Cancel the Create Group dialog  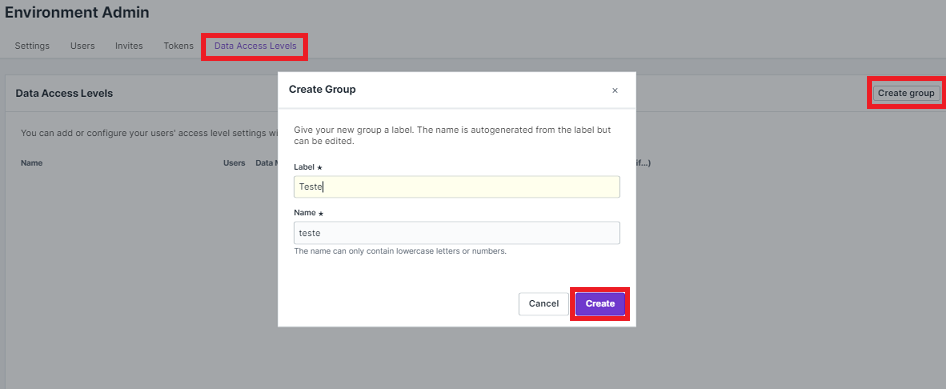click(x=544, y=303)
